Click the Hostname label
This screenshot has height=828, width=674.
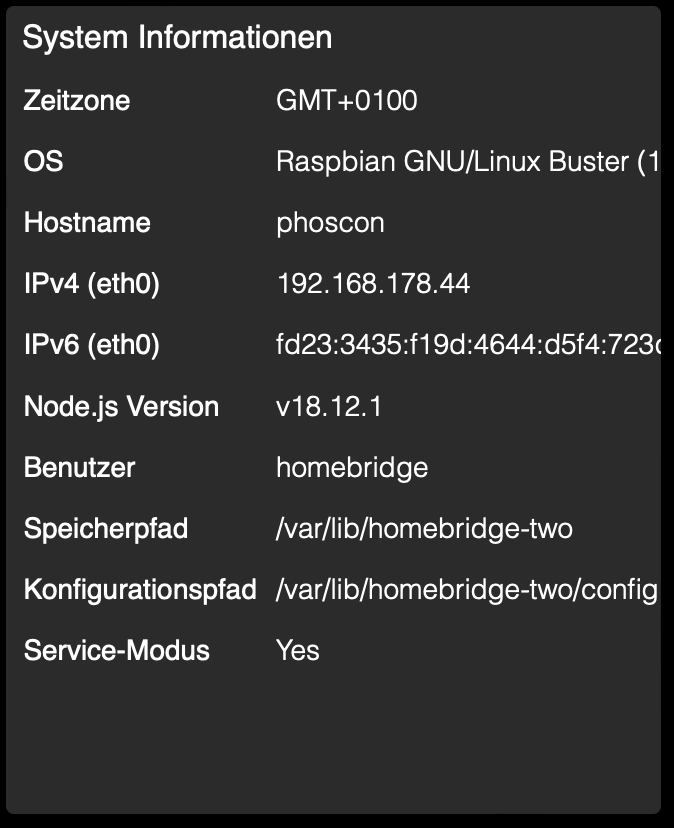tap(87, 223)
